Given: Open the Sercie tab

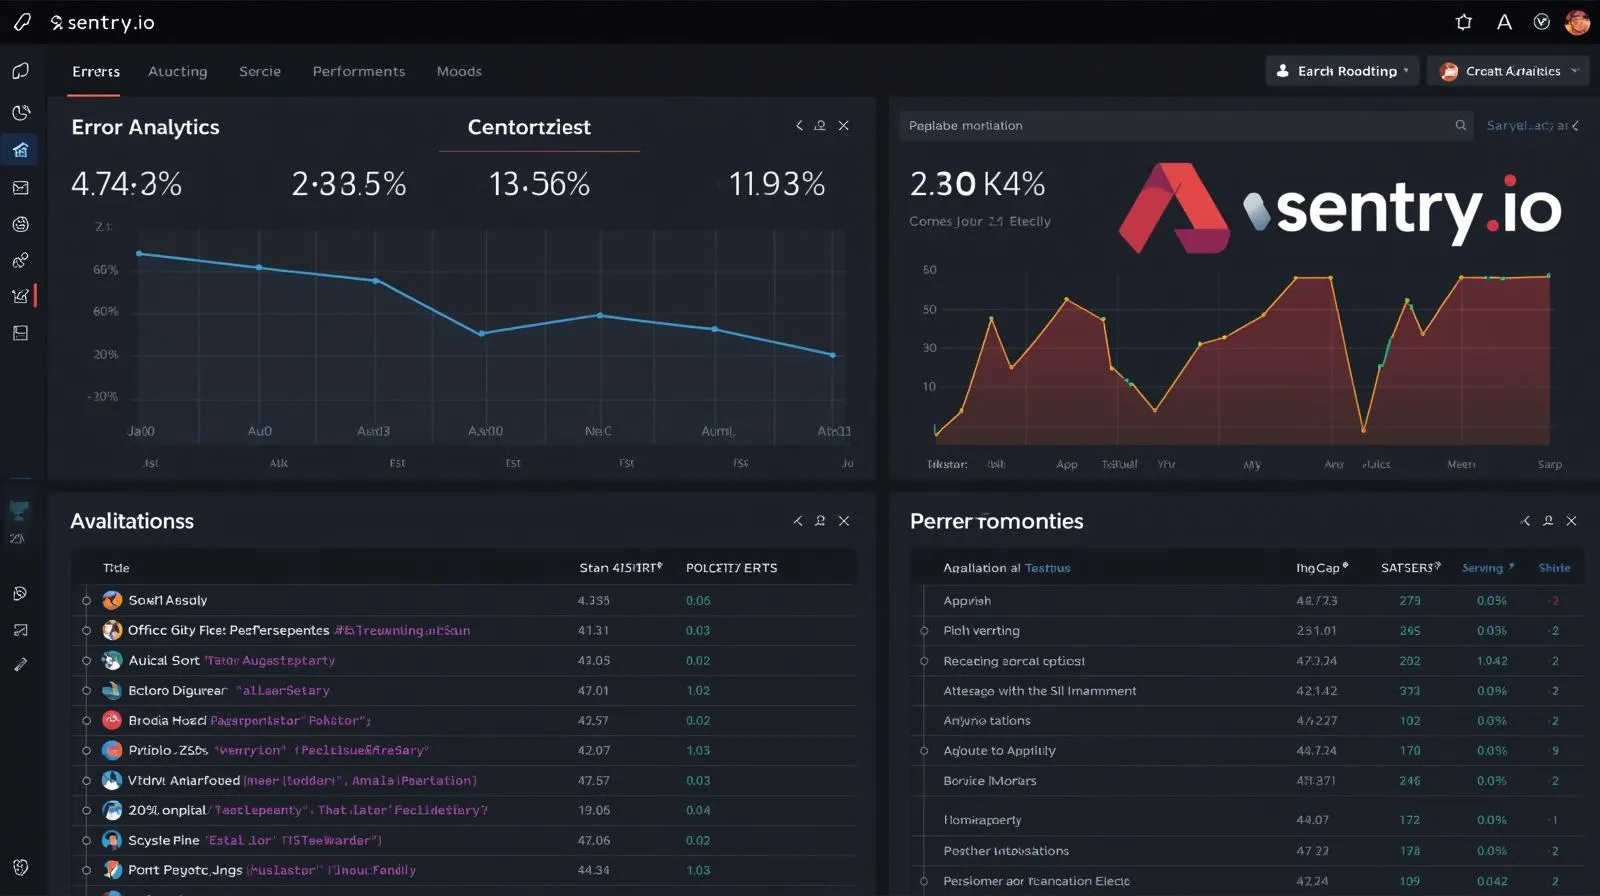Looking at the screenshot, I should (260, 71).
